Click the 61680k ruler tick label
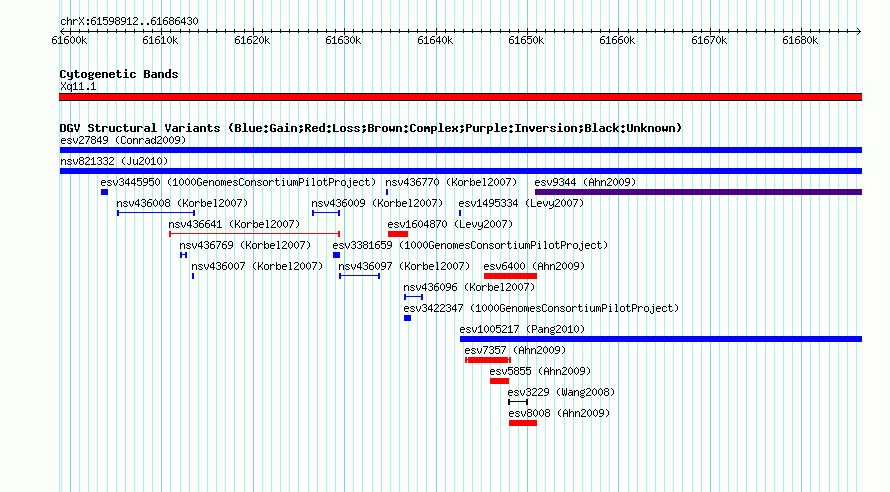This screenshot has height=492, width=890. click(x=800, y=40)
